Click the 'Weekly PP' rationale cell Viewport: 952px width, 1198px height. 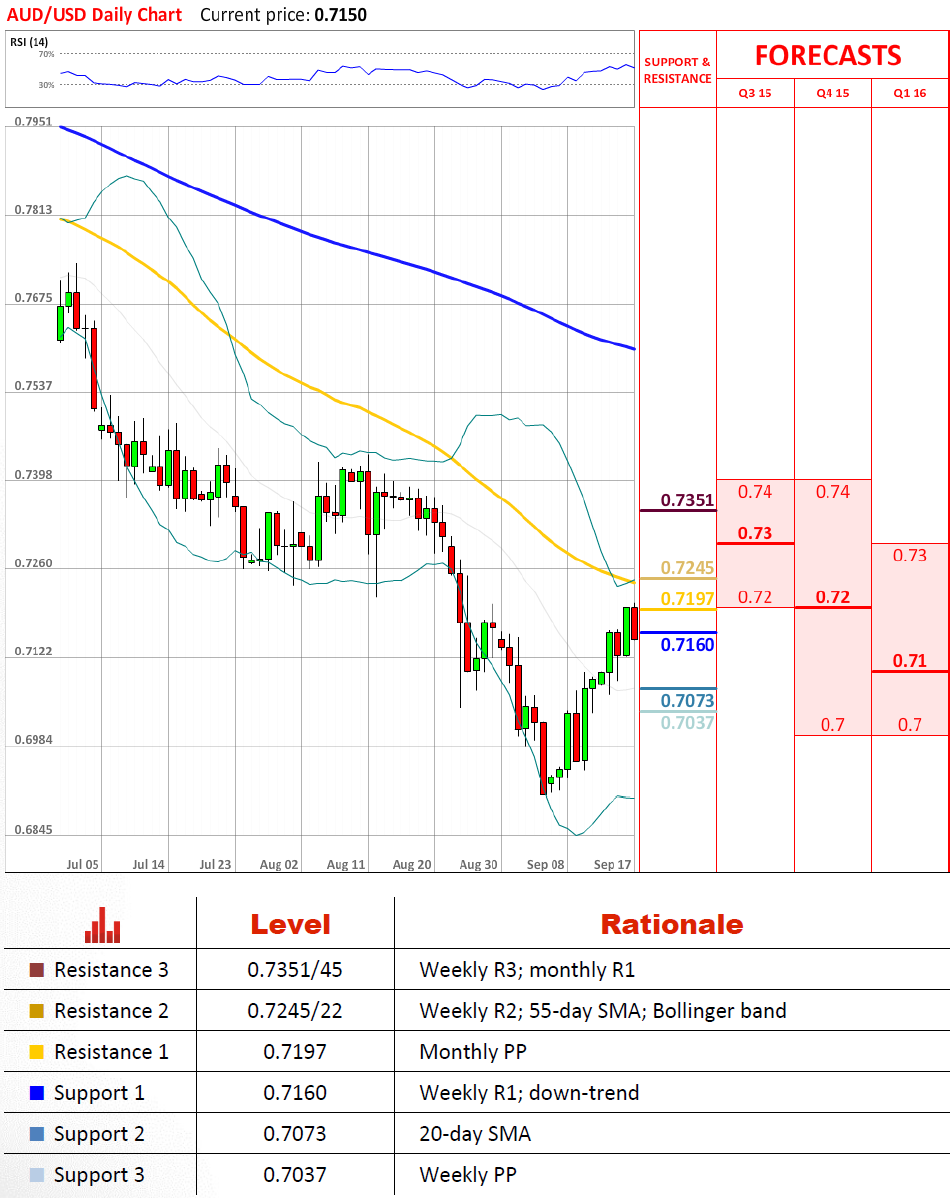tap(468, 1175)
